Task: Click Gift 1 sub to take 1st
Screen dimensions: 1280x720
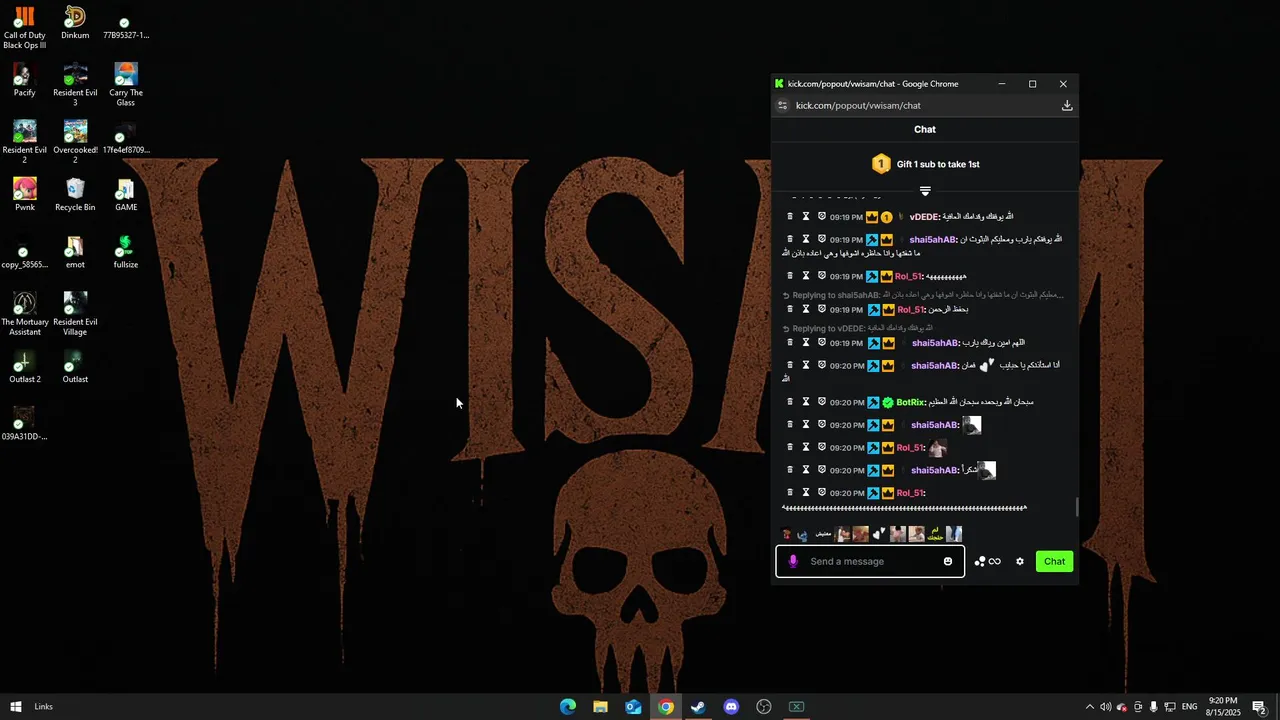Action: point(938,164)
